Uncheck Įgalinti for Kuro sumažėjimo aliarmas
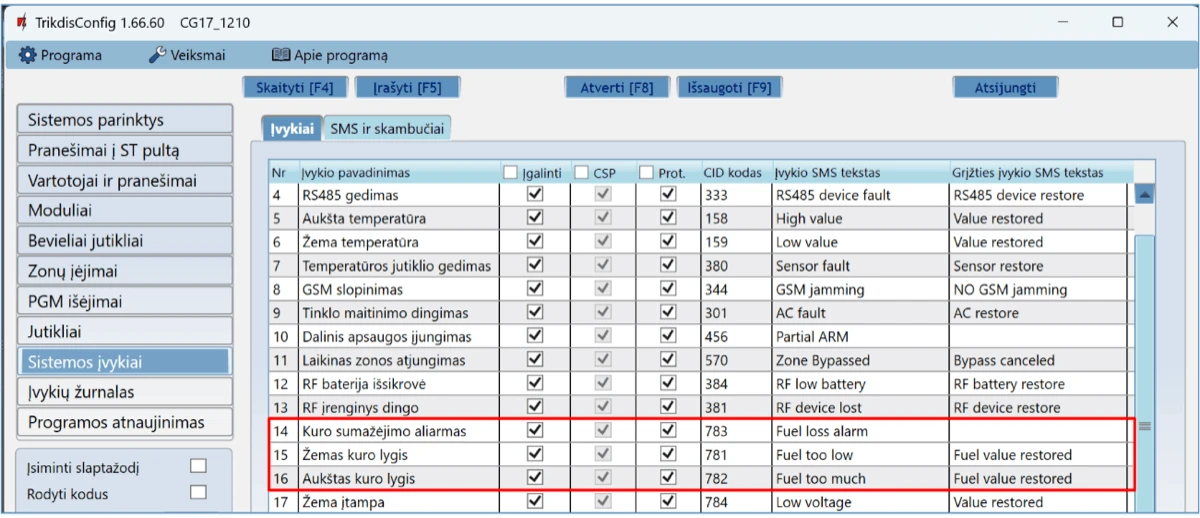Image resolution: width=1200 pixels, height=518 pixels. 535,431
